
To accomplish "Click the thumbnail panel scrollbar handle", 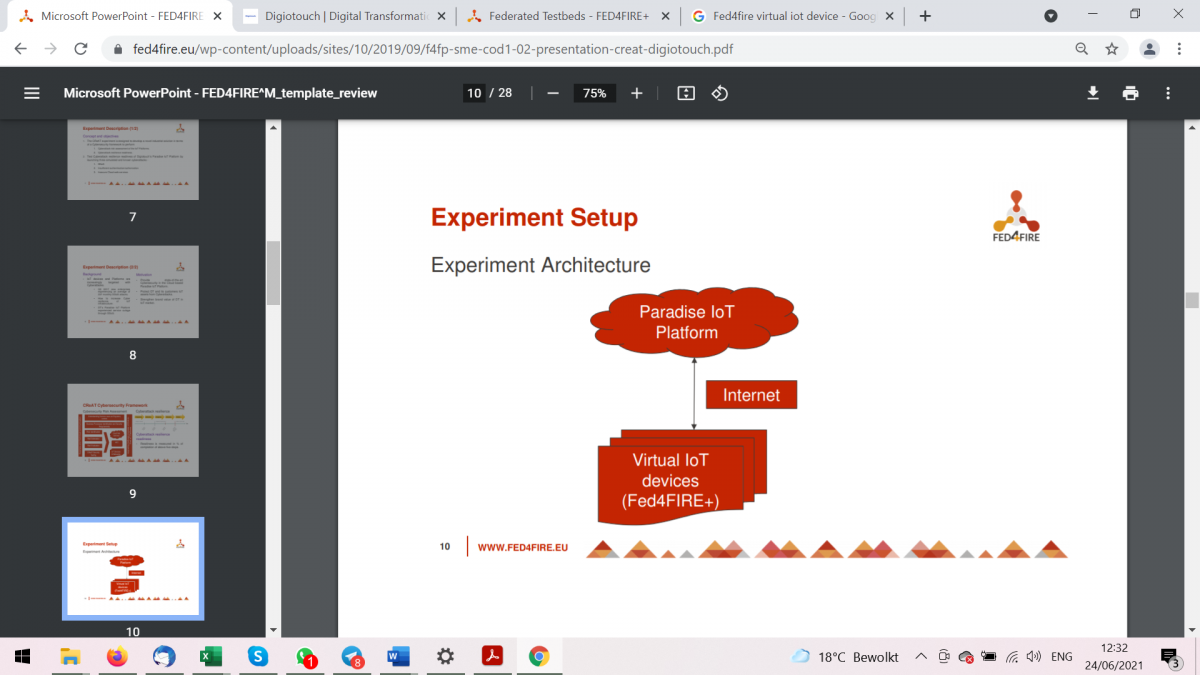I will tap(273, 272).
